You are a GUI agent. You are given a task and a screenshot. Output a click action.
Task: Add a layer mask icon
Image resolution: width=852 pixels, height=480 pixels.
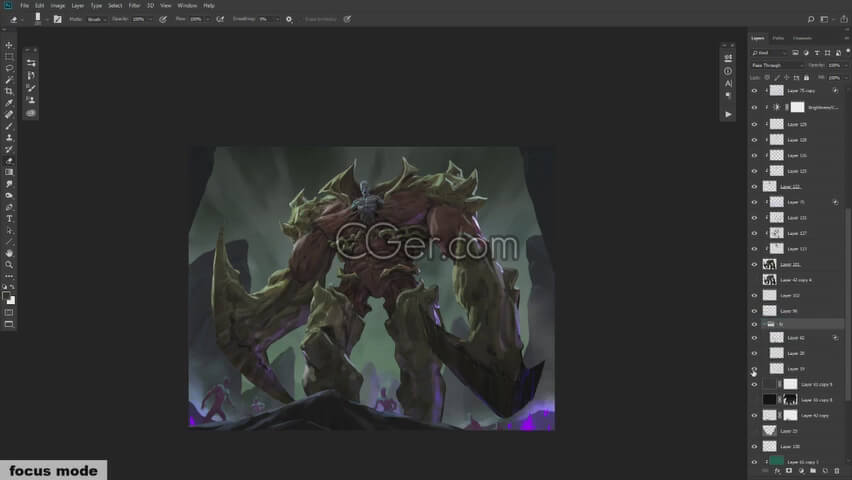coord(789,471)
